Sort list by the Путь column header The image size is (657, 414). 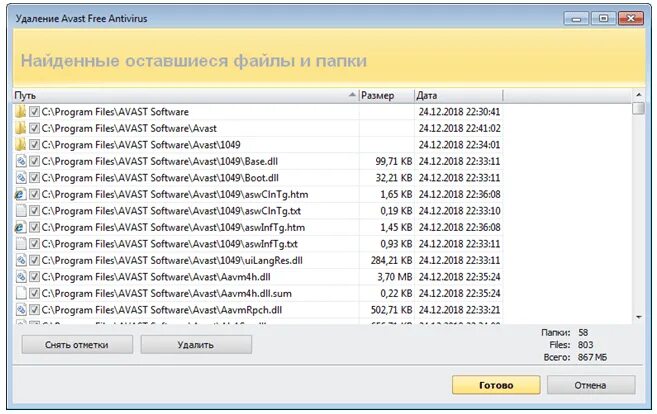click(x=180, y=96)
